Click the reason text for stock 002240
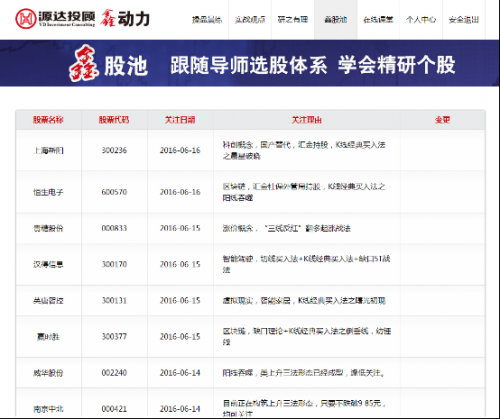Image resolution: width=500 pixels, height=419 pixels. pyautogui.click(x=304, y=373)
